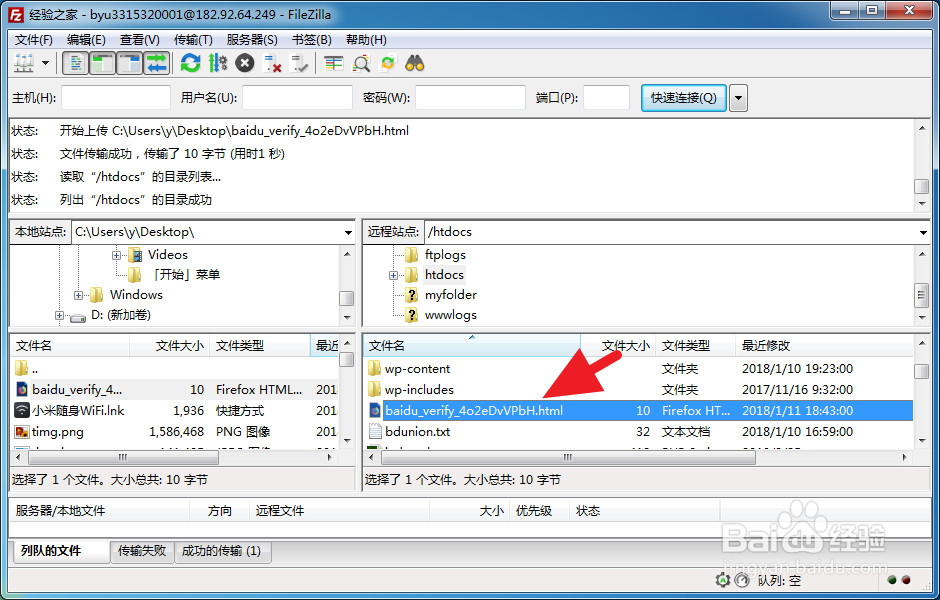940x600 pixels.
Task: Refresh file and folder lists
Action: pos(191,63)
